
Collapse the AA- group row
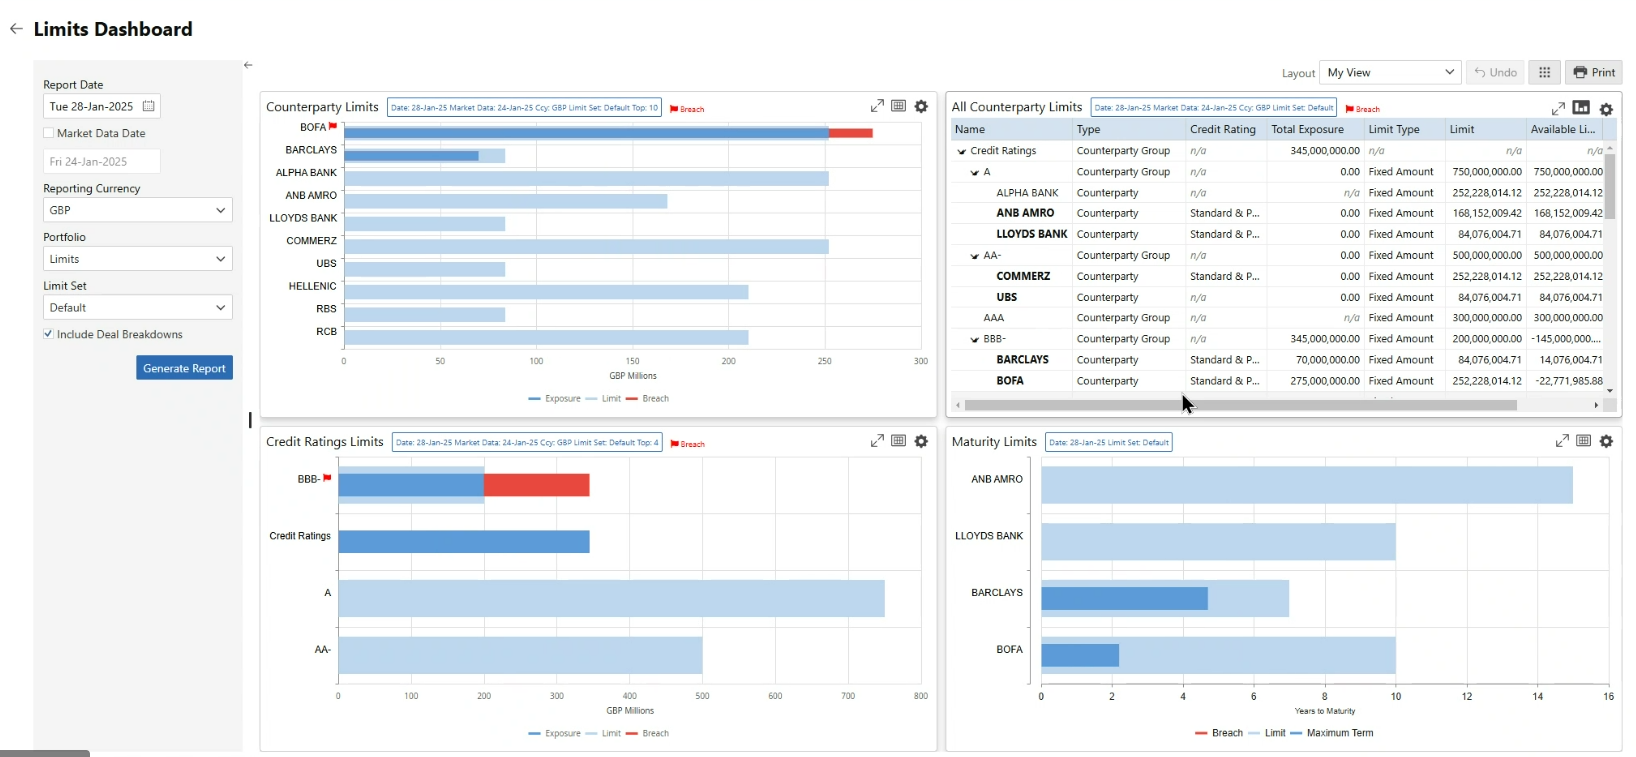[975, 256]
